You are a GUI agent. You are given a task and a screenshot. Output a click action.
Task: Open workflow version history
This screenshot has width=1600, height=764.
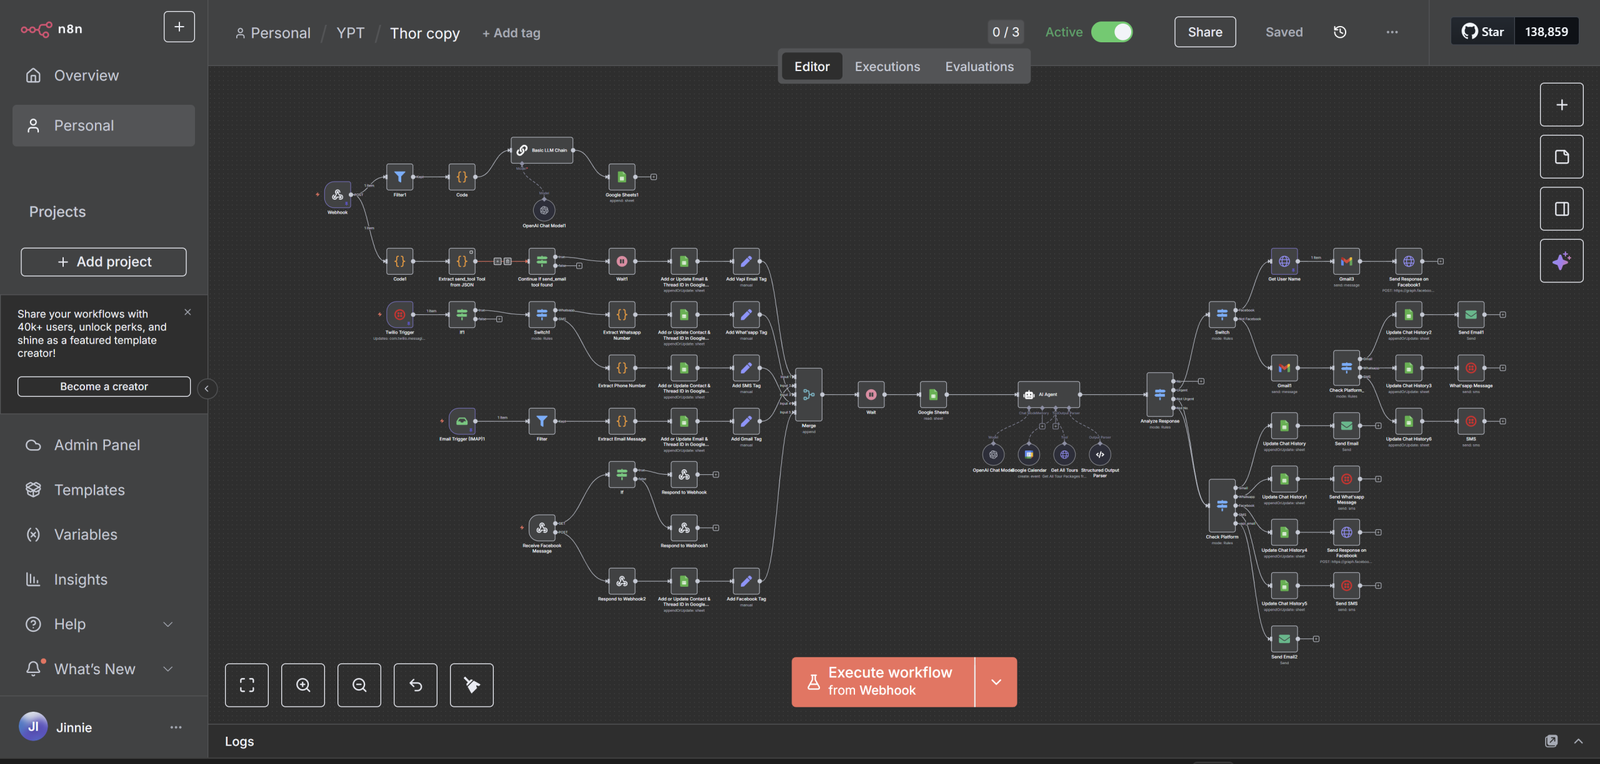coord(1340,32)
